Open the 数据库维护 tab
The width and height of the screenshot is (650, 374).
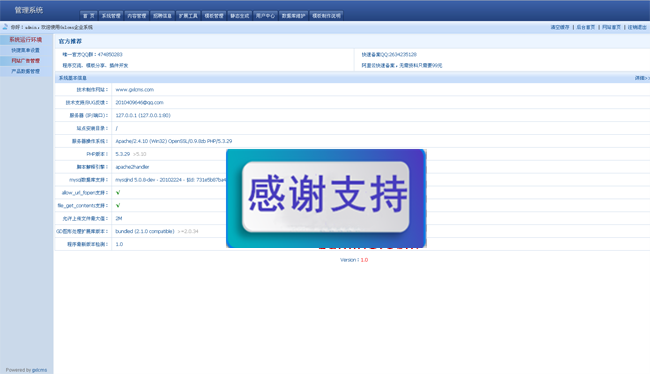pos(293,16)
